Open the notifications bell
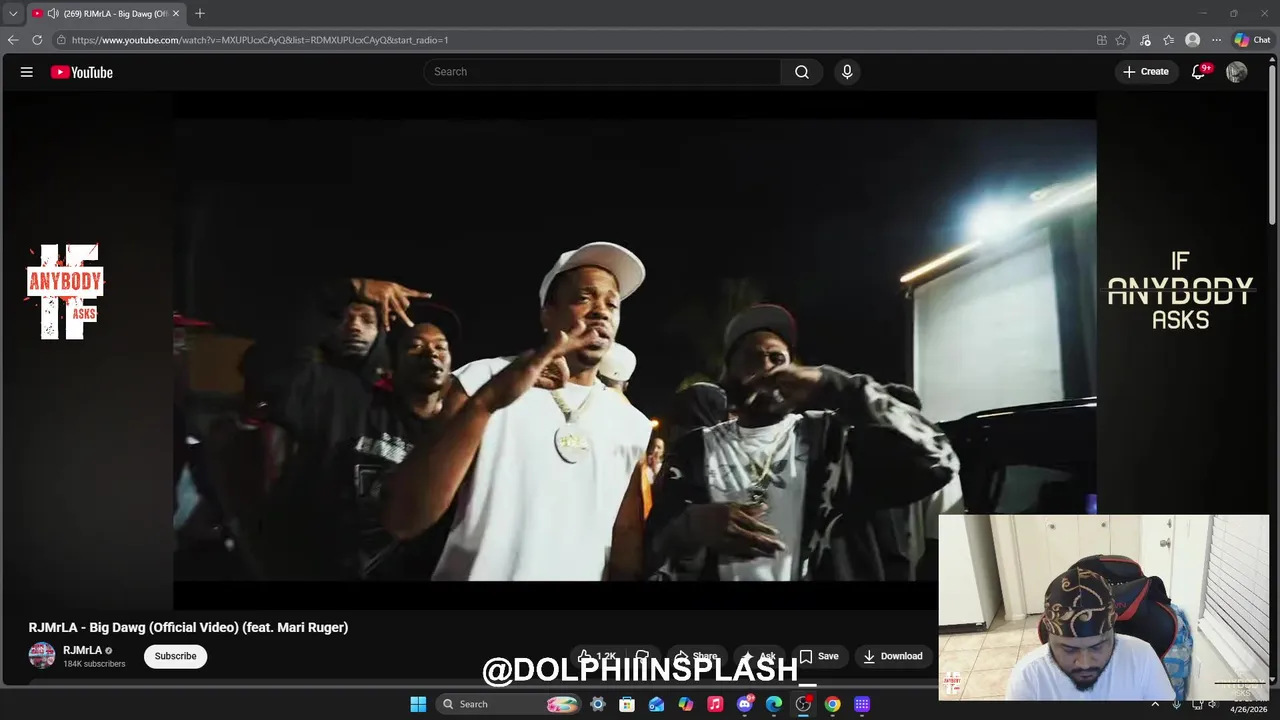 point(1199,72)
